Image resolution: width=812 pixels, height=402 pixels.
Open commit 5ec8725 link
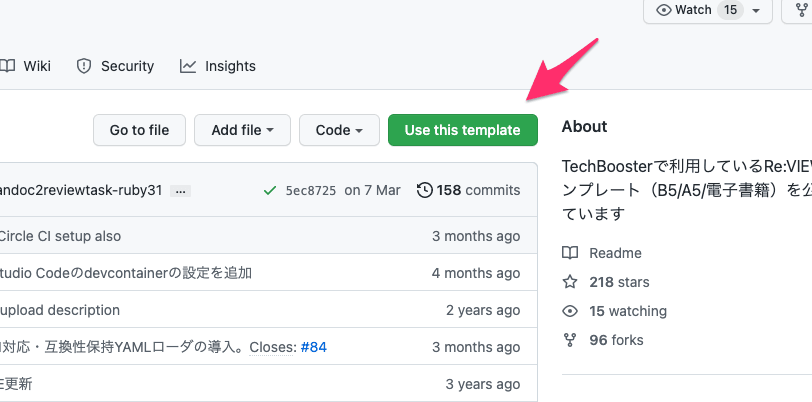311,190
